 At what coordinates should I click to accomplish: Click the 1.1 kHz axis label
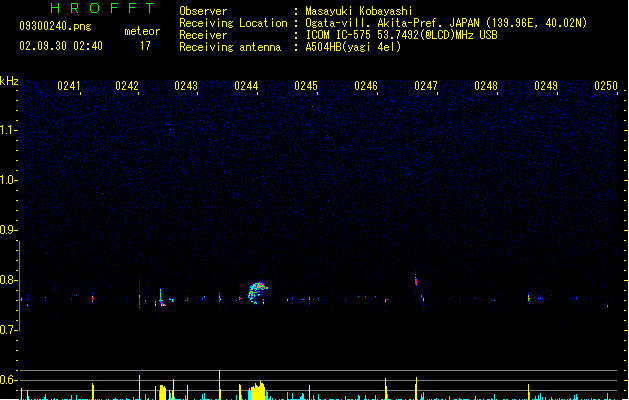[x=8, y=130]
